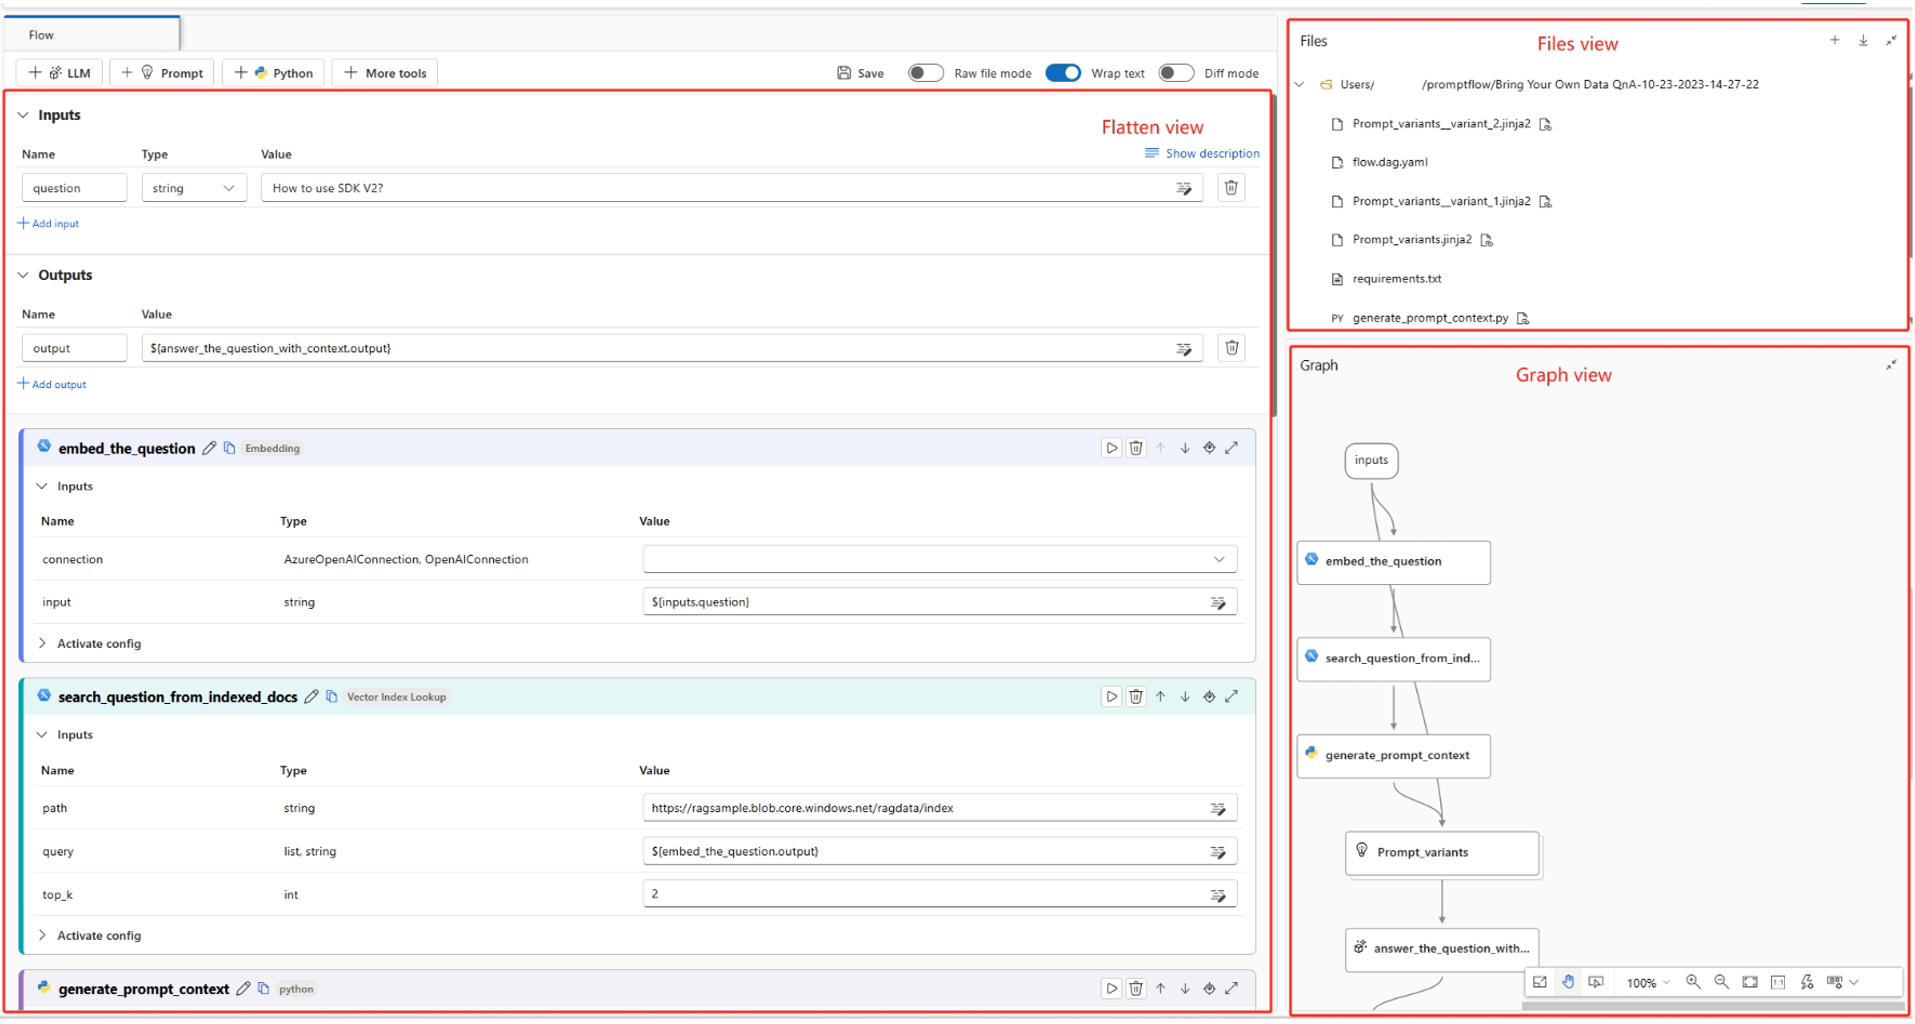The width and height of the screenshot is (1915, 1024).
Task: Download files from the Files panel
Action: (x=1863, y=40)
